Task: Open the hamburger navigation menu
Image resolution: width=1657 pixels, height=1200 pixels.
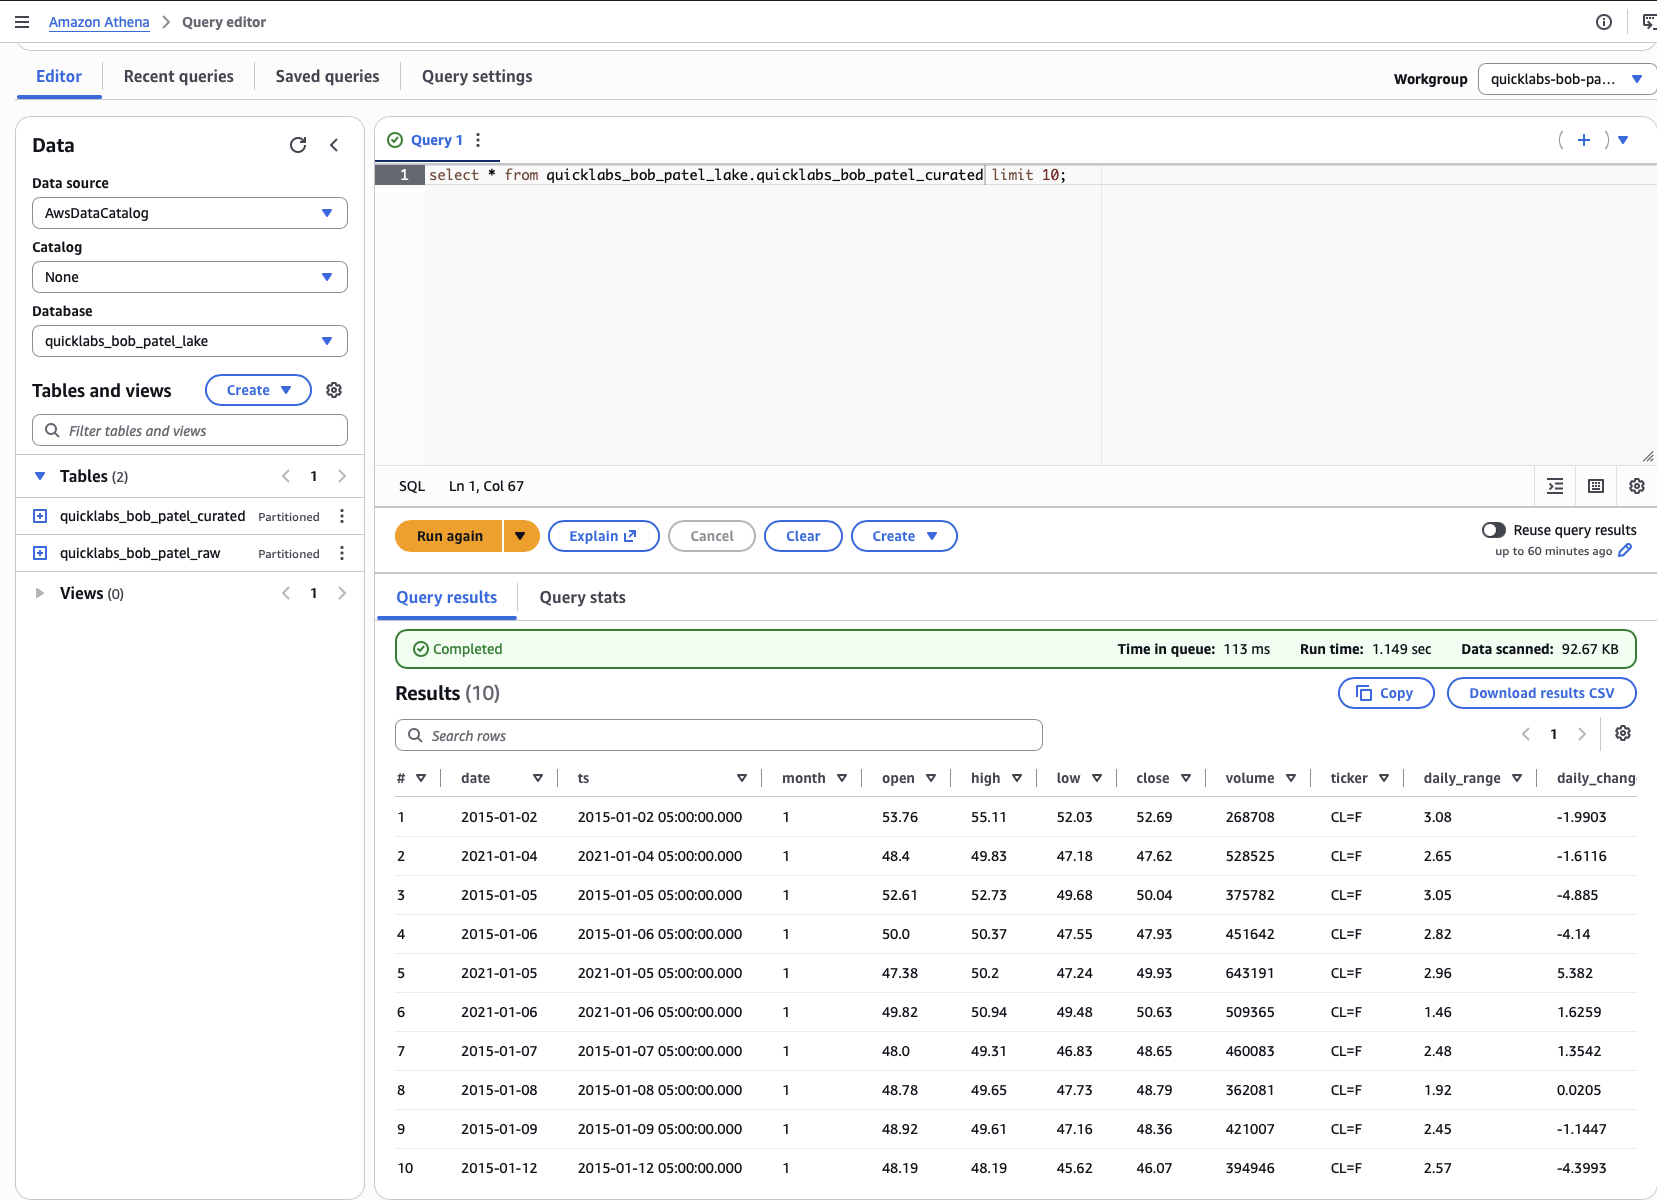Action: click(22, 22)
